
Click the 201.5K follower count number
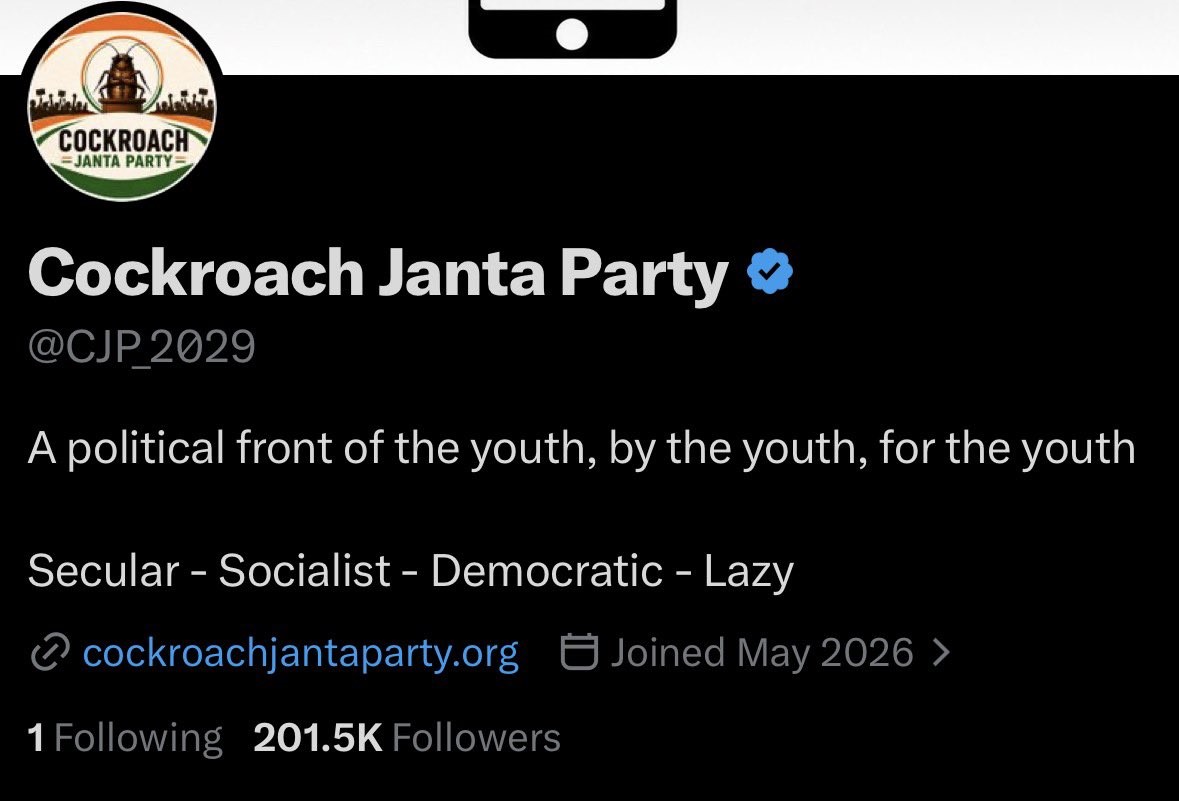[318, 738]
